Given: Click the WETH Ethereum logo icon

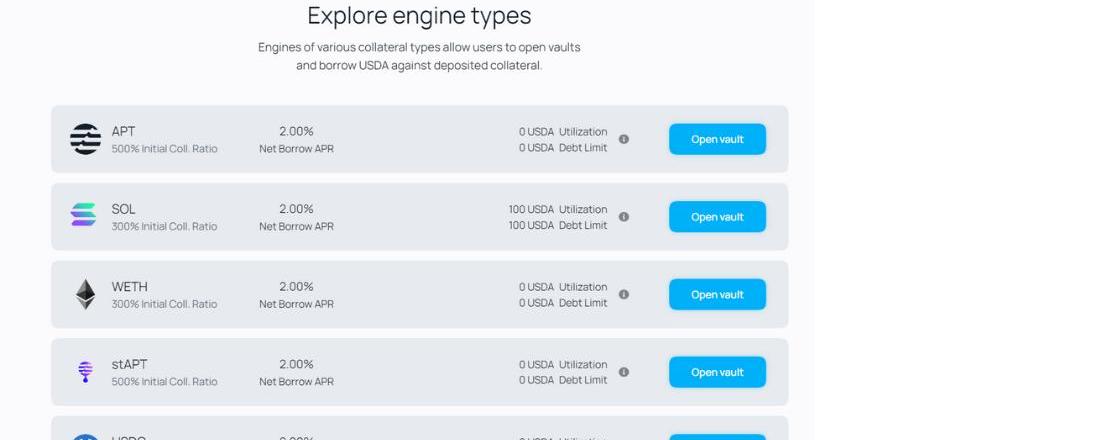Looking at the screenshot, I should coord(86,294).
